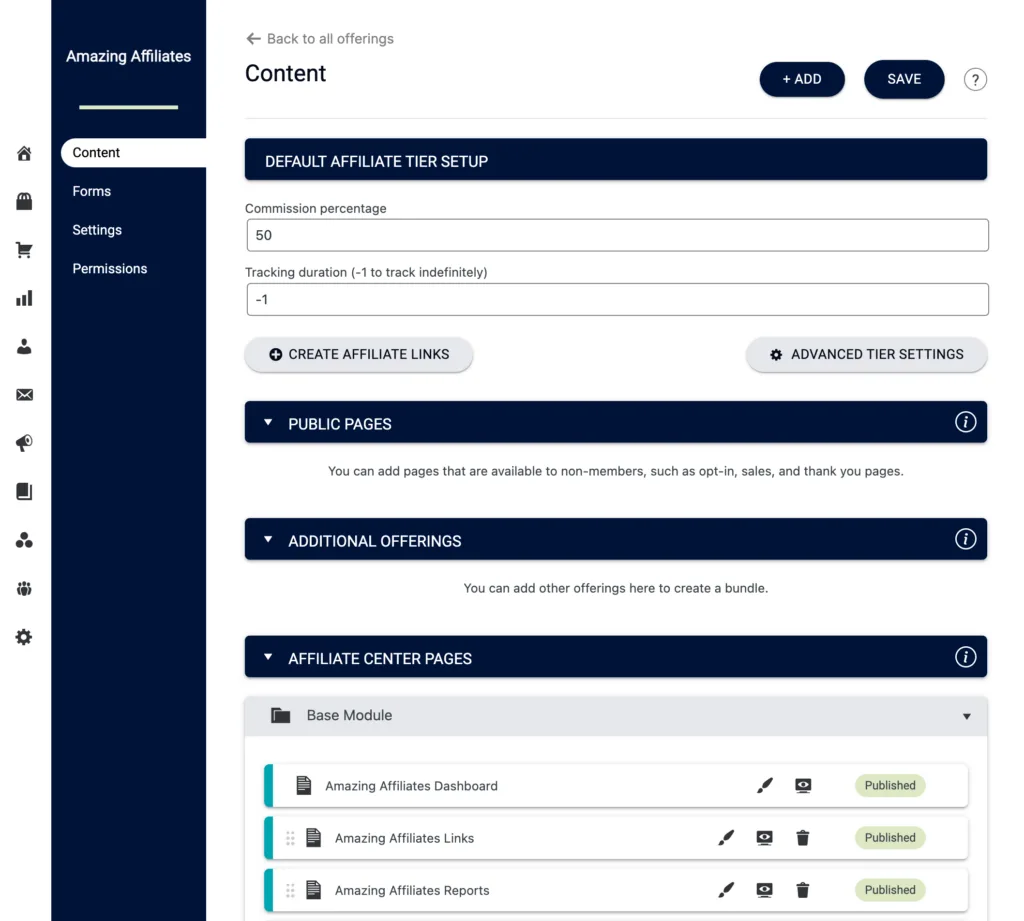This screenshot has height=921, width=1024.
Task: Open the gear icon at sidebar bottom
Action: tap(24, 636)
